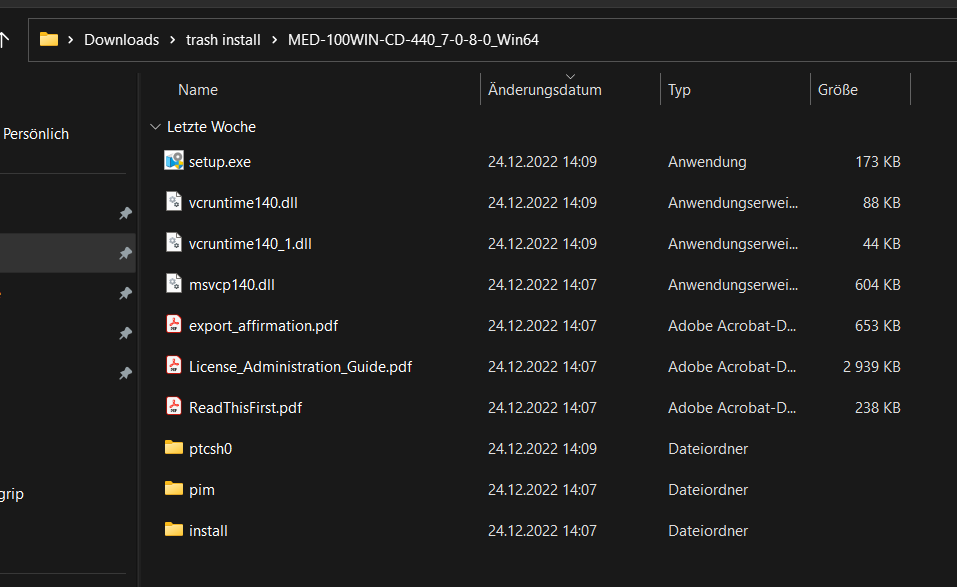Open the pim folder icon
The height and width of the screenshot is (587, 957).
click(x=172, y=489)
